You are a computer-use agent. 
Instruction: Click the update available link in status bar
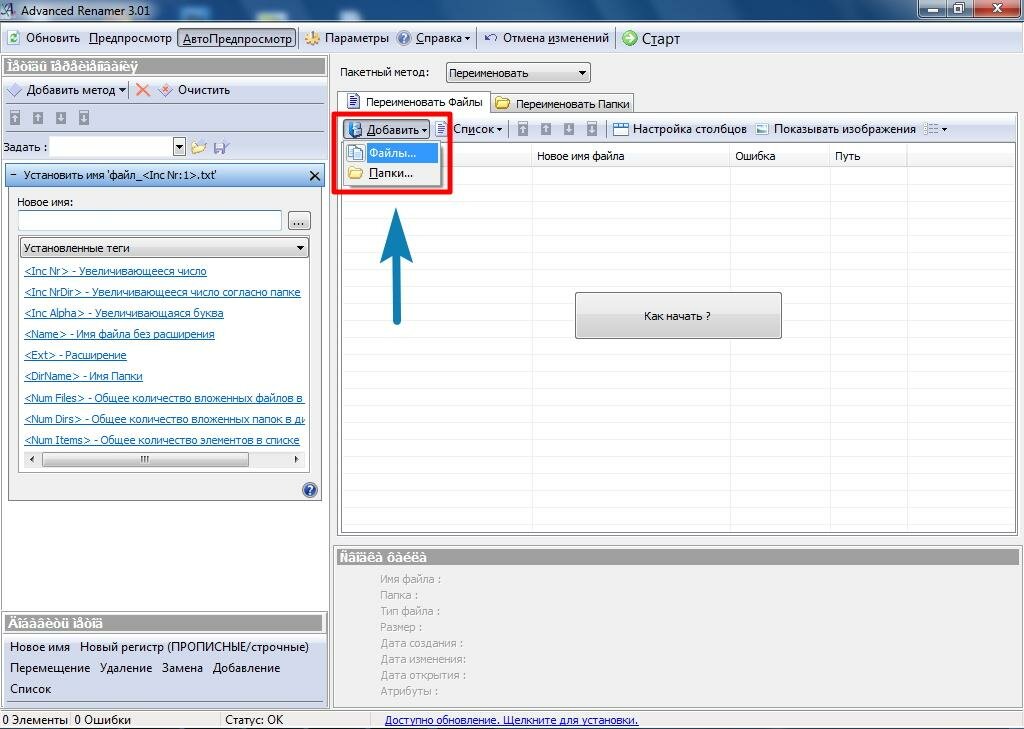pos(511,720)
